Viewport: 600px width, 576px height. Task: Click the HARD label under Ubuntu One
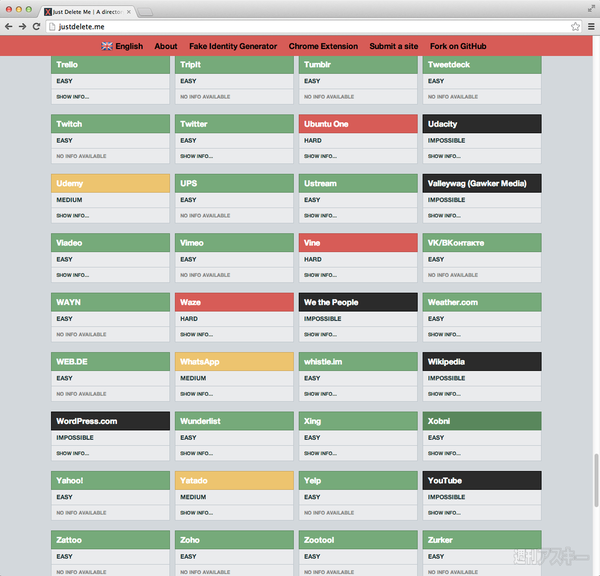313,140
